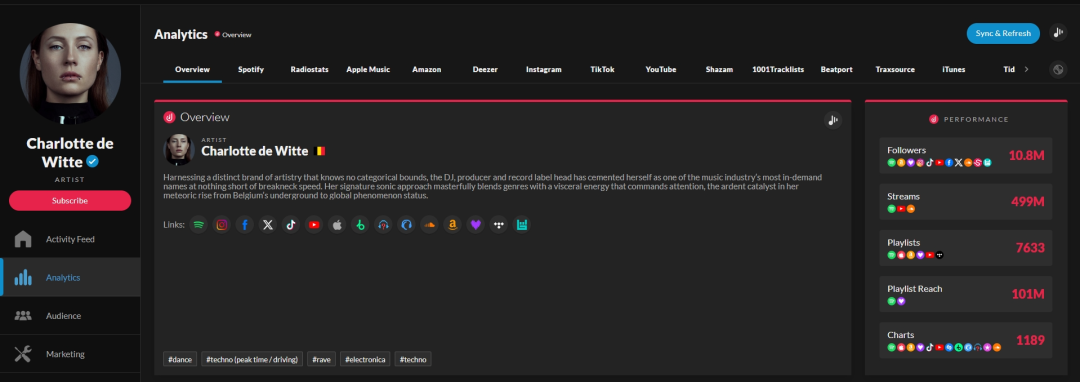
Task: Open the SoundCloud link icon
Action: click(x=429, y=224)
